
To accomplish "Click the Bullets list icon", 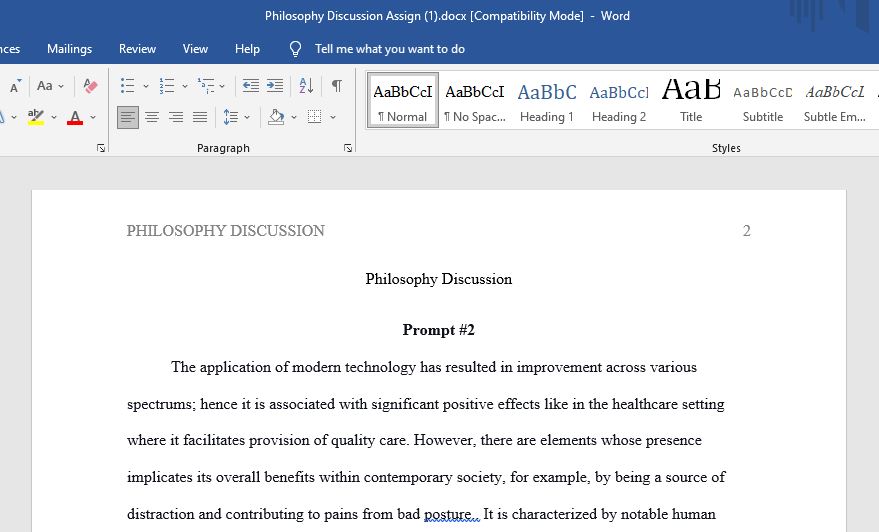I will 127,86.
